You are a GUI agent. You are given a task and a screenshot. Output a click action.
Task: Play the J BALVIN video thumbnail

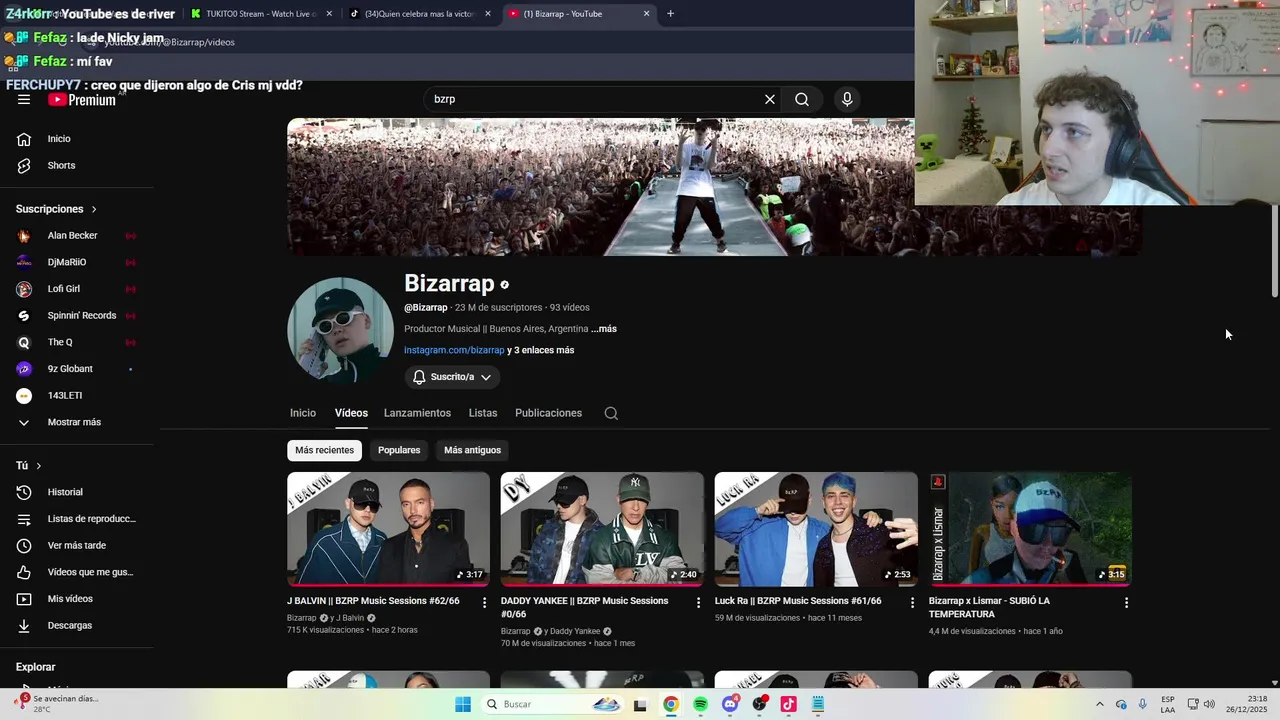tap(388, 529)
